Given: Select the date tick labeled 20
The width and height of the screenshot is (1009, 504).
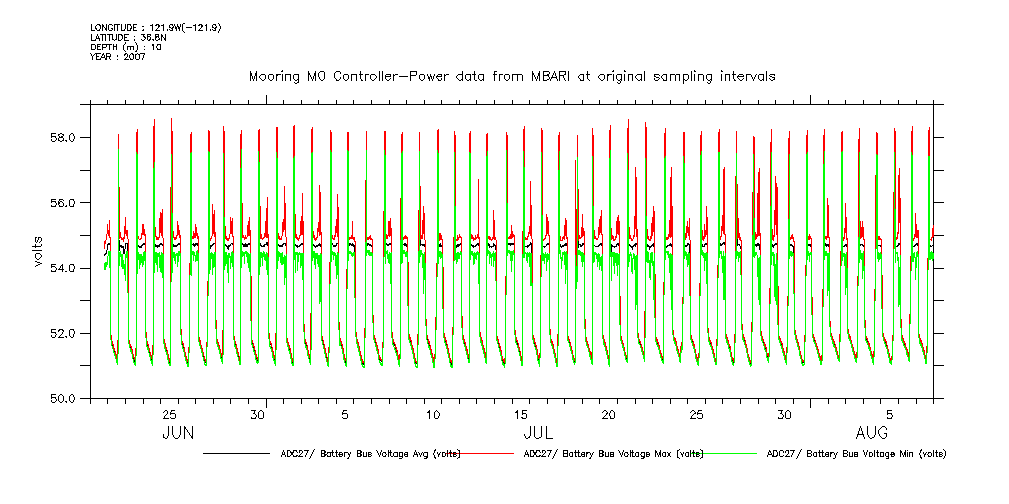Looking at the screenshot, I should 608,414.
